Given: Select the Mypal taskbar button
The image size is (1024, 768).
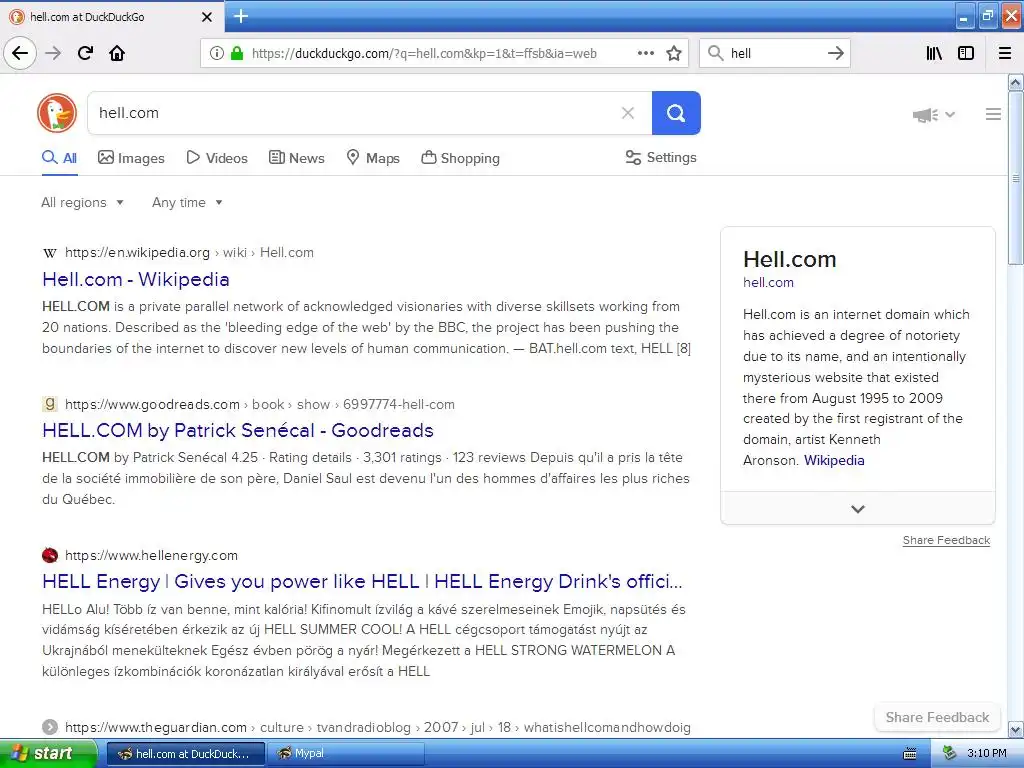Looking at the screenshot, I should point(346,754).
